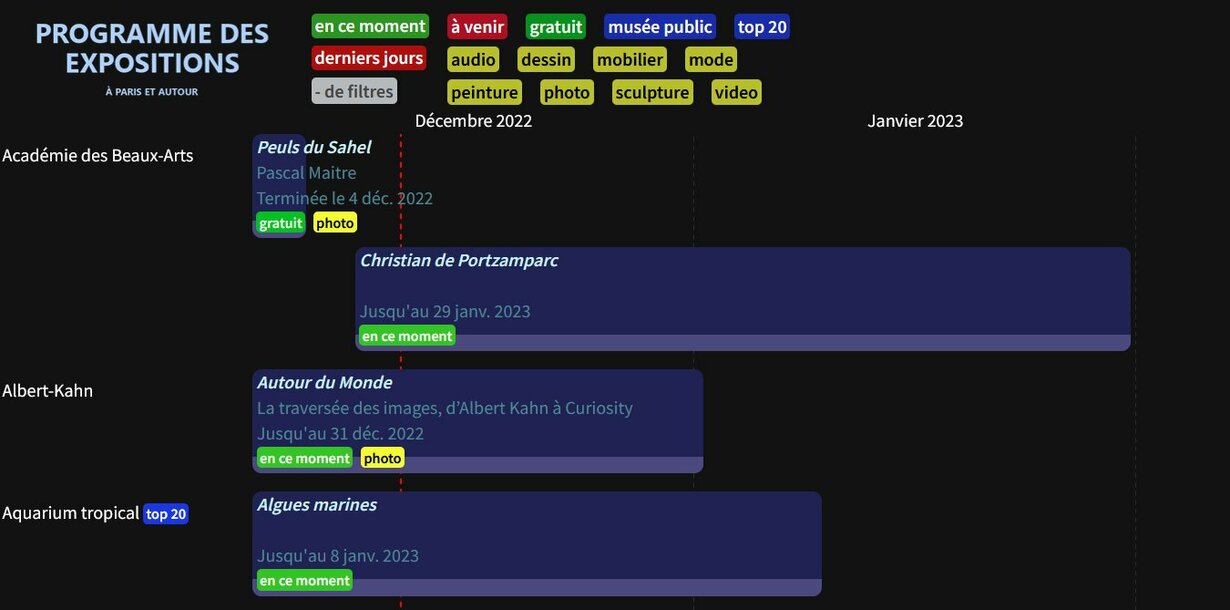Select the "mobilier" category filter

pos(630,60)
